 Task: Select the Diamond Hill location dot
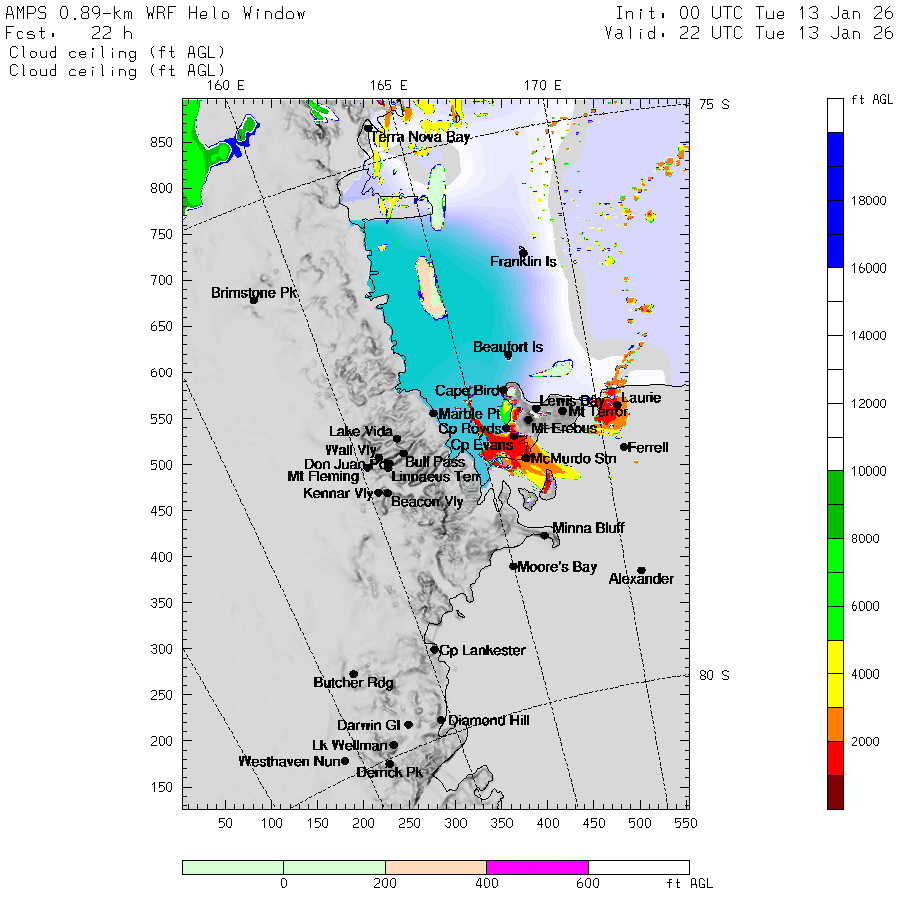(x=441, y=720)
